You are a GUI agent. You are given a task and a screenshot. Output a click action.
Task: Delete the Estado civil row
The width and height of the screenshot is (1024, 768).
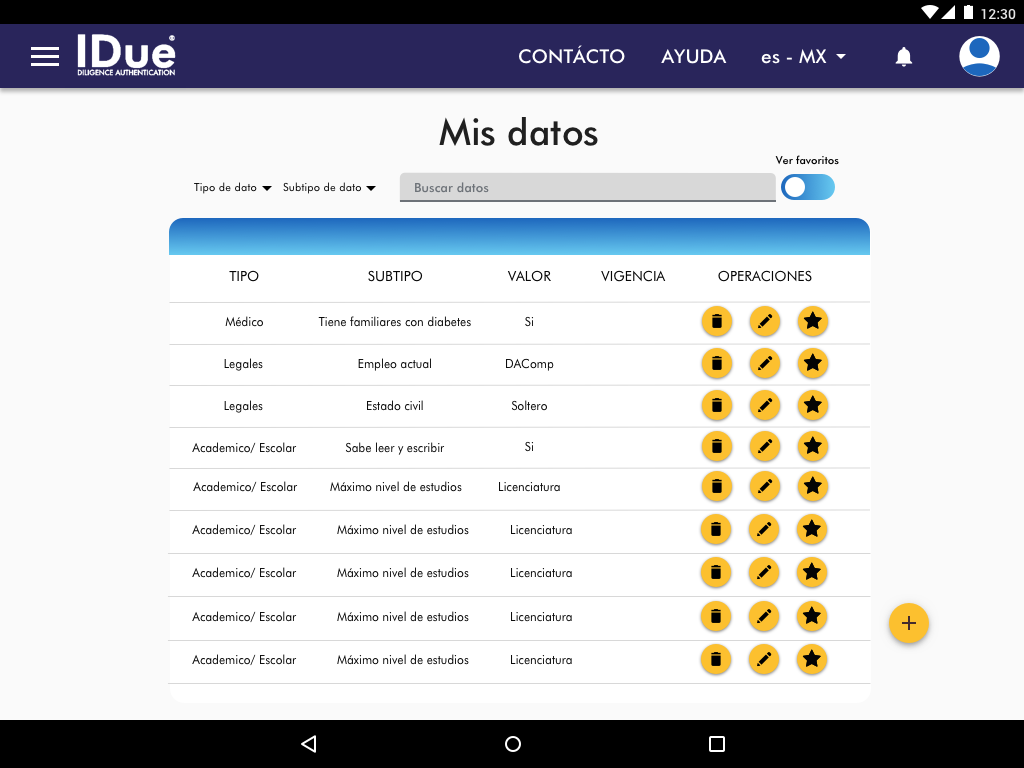716,405
